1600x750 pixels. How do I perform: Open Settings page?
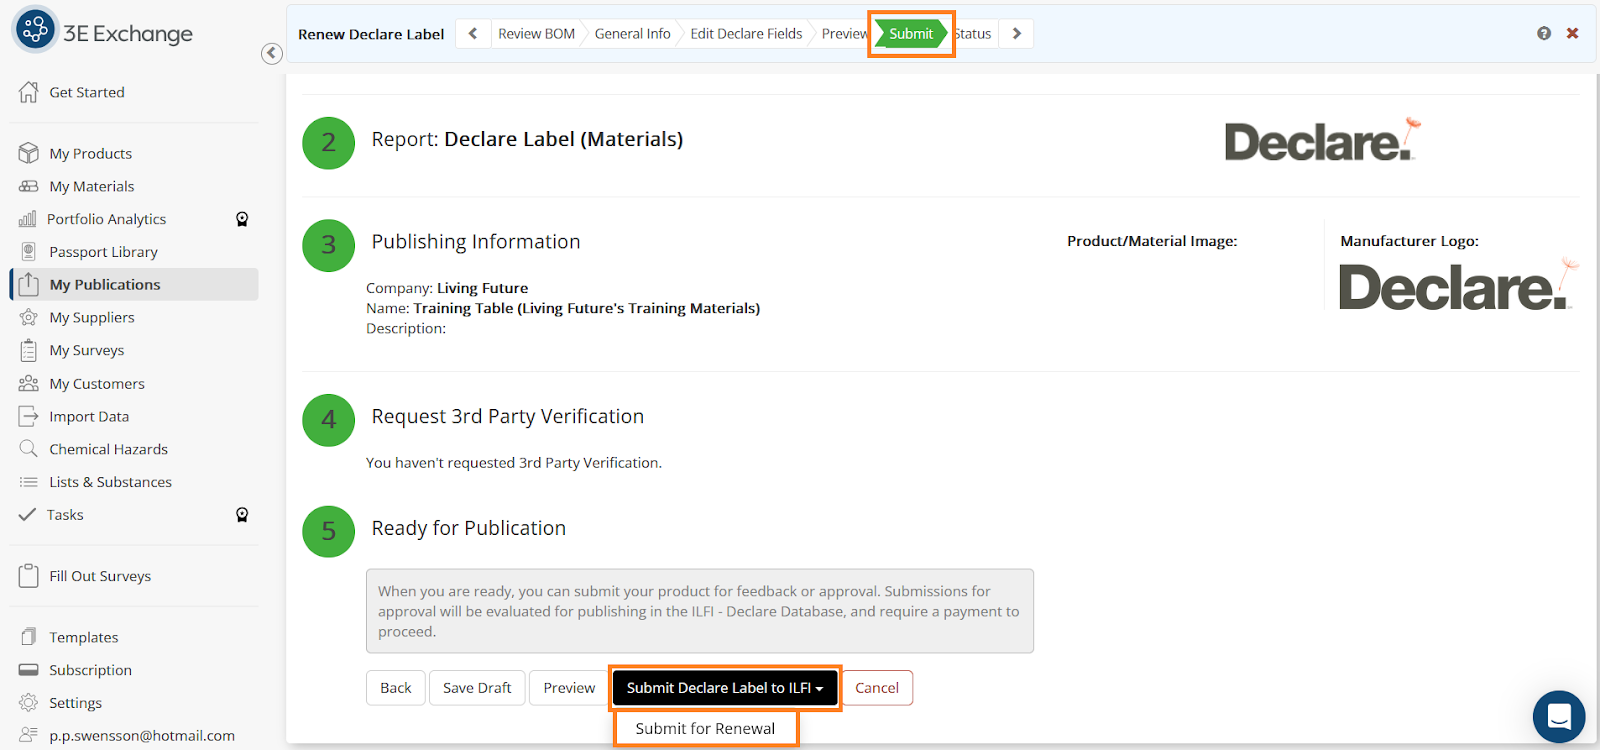pyautogui.click(x=75, y=703)
